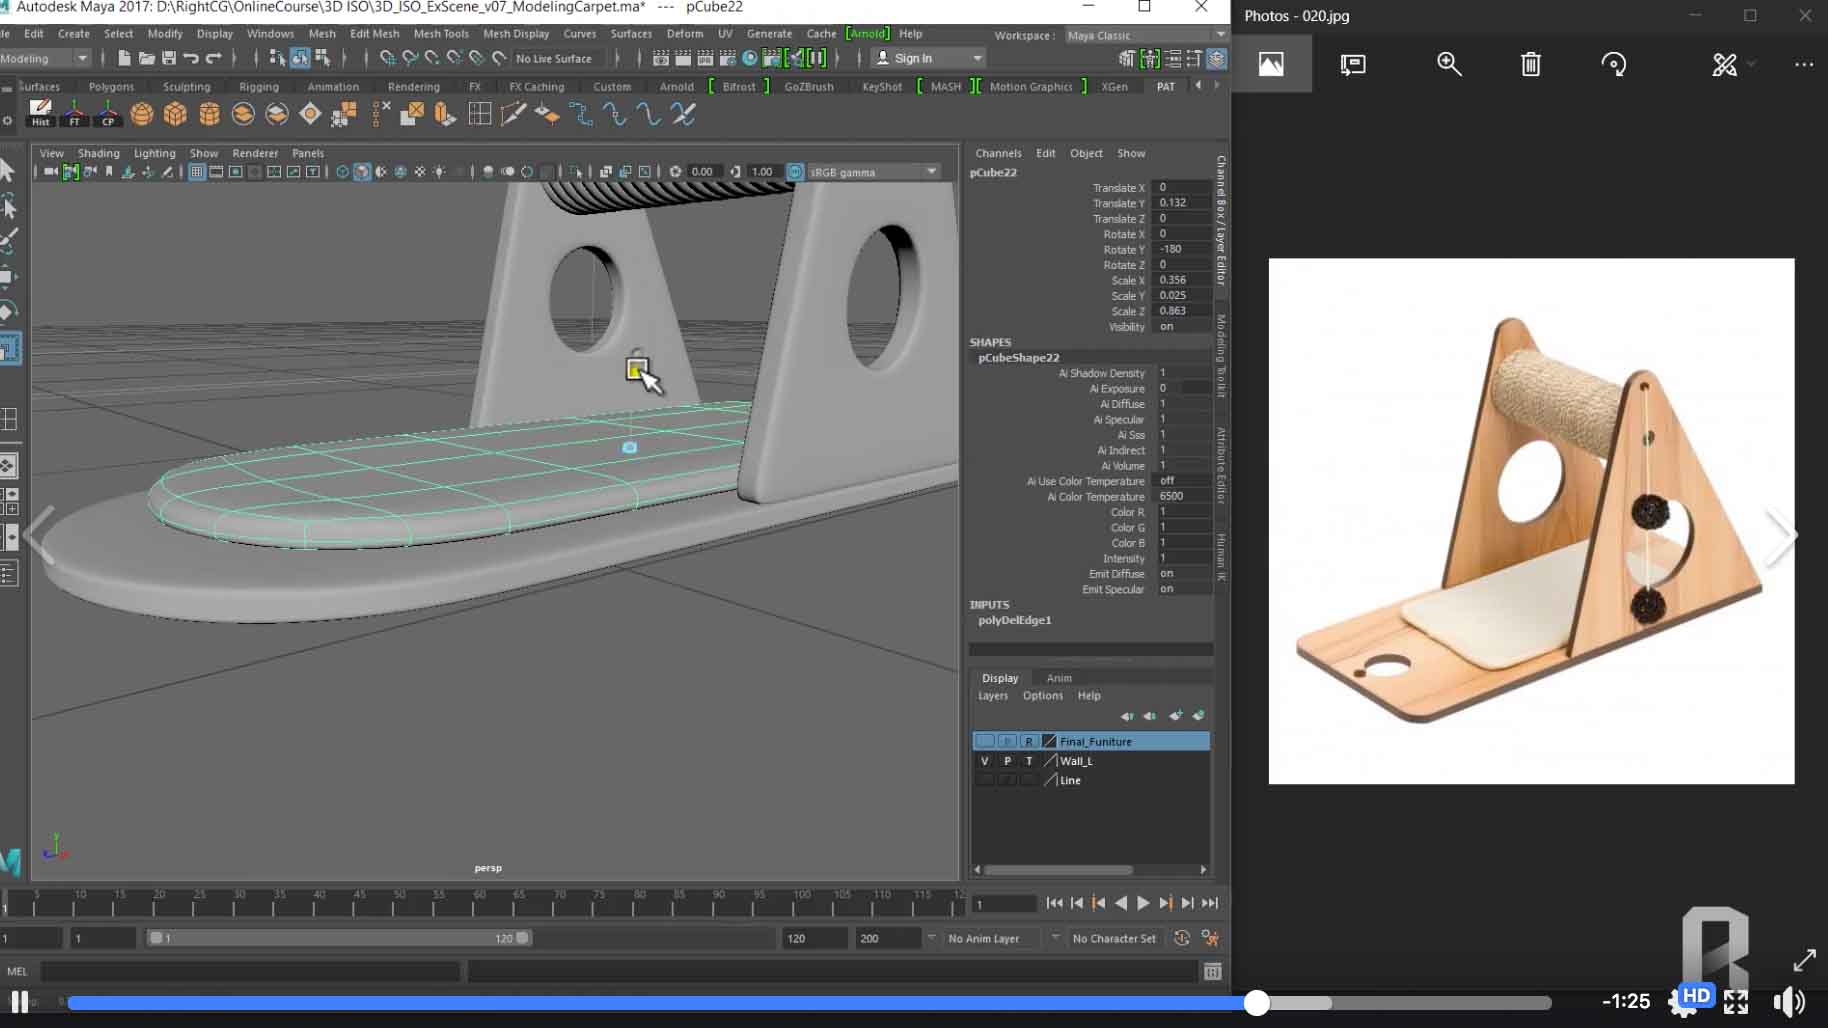The height and width of the screenshot is (1028, 1828).
Task: Click the Hist delete history shelf icon
Action: click(x=40, y=113)
